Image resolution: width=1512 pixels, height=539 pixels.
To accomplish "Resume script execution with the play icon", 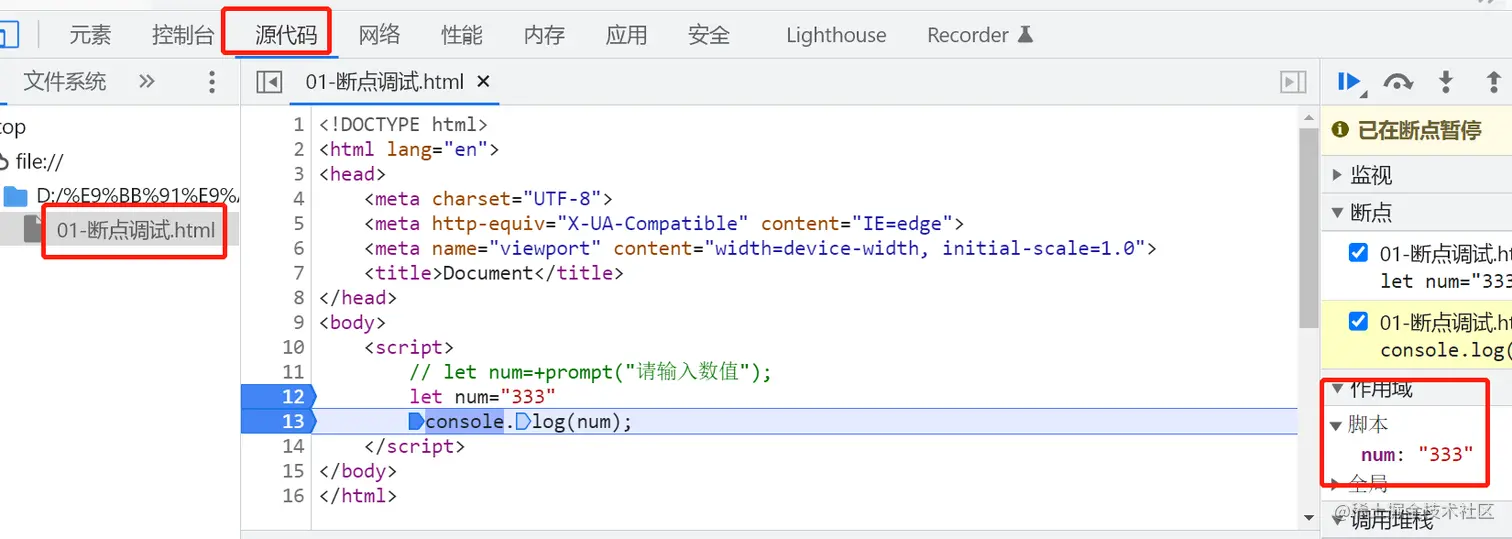I will 1349,82.
